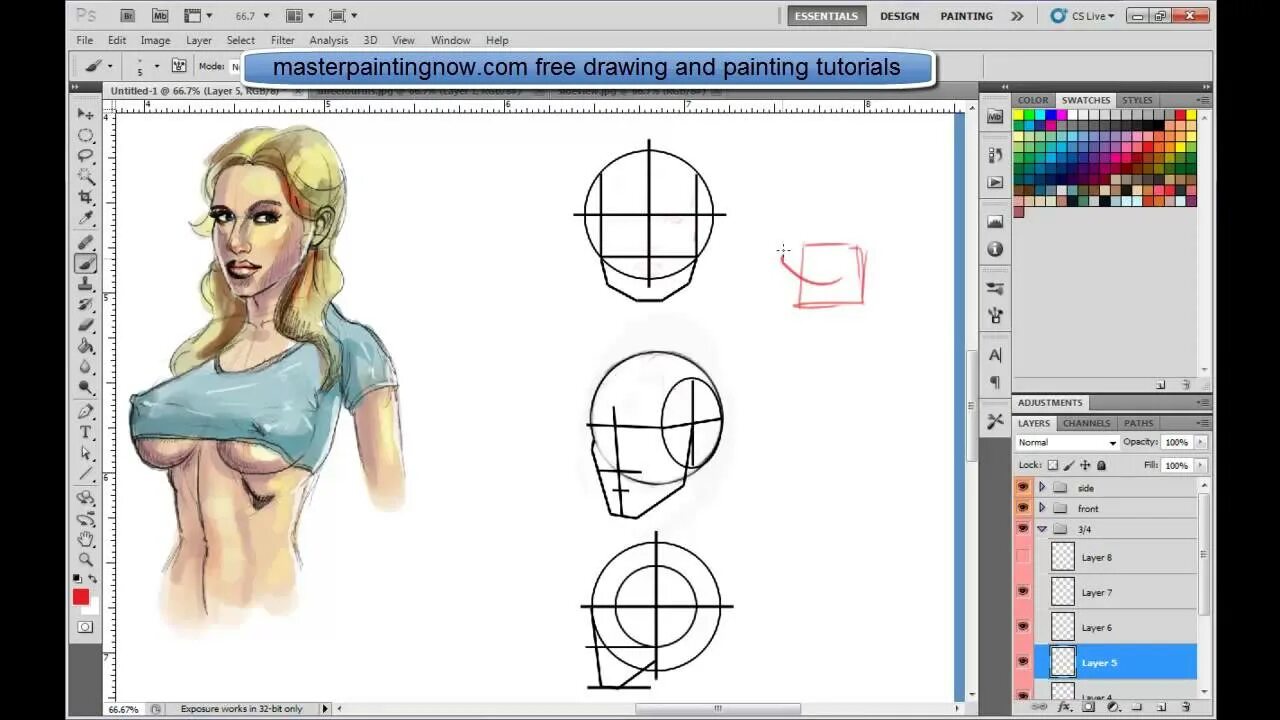Select the 3D Rotate tool
Viewport: 1280px width, 720px height.
(86, 498)
